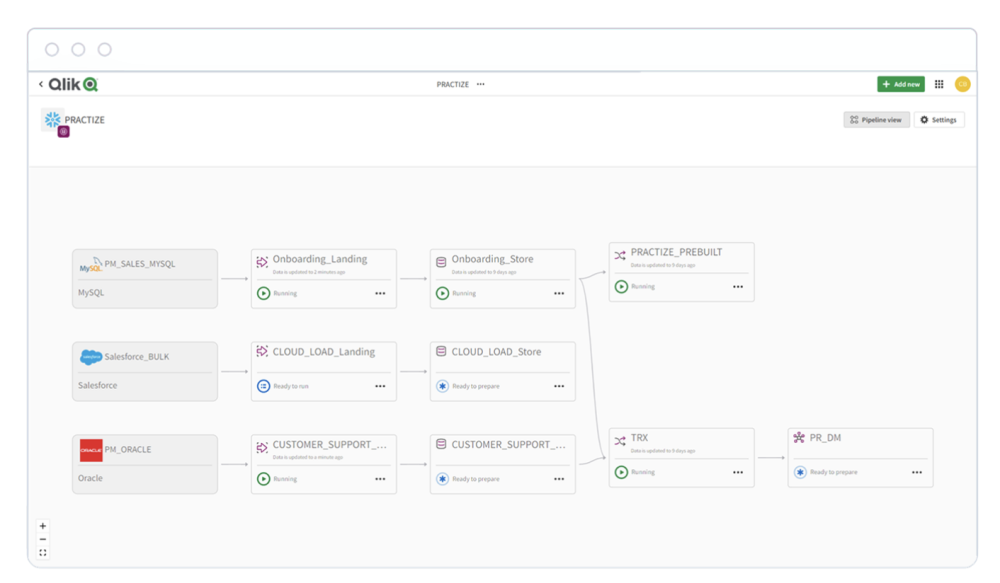Screen dimensions: 1000x583
Task: Toggle the Pipeline view button
Action: click(x=876, y=120)
